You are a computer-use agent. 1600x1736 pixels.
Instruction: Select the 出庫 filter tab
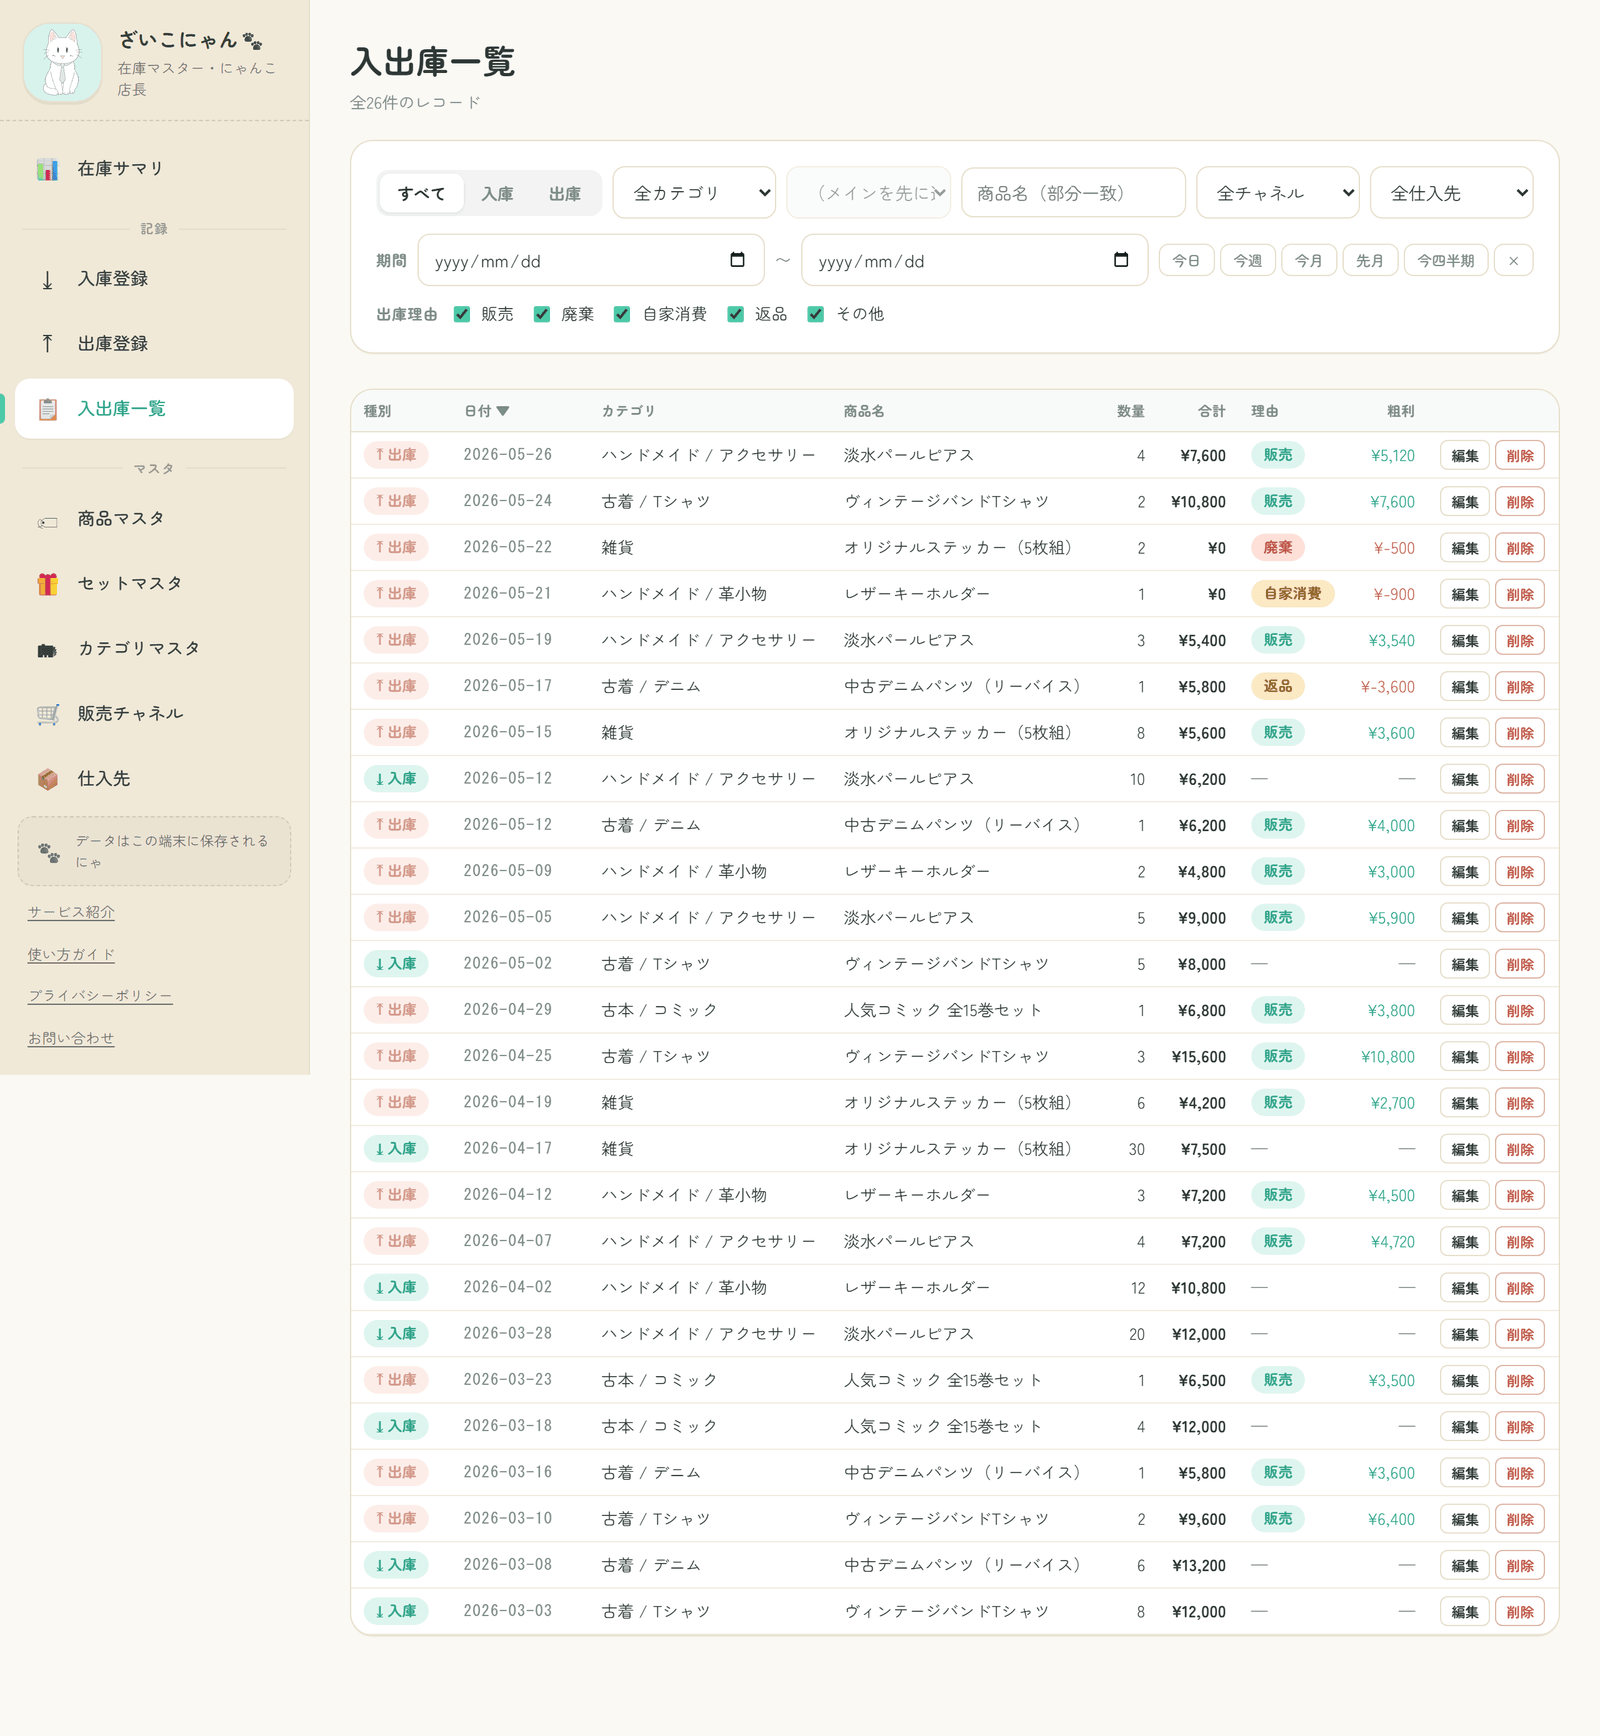[x=565, y=193]
